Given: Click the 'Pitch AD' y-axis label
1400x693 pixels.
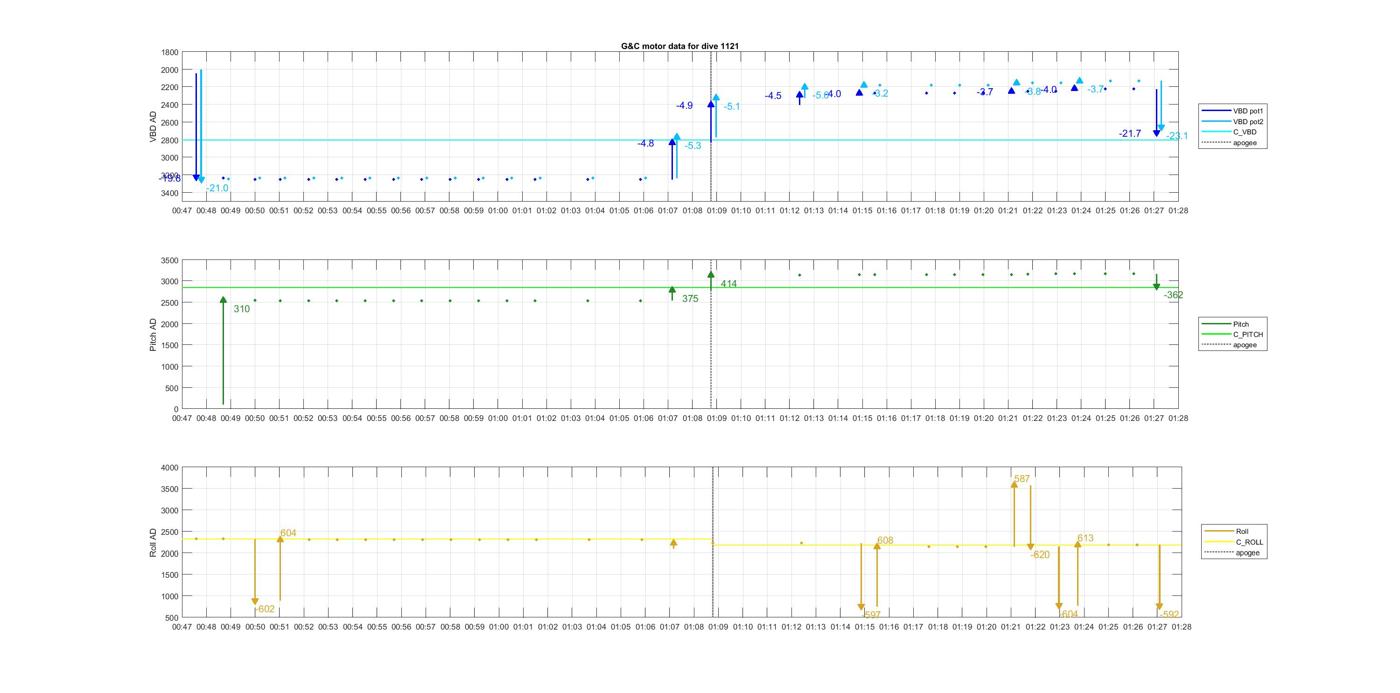Looking at the screenshot, I should click(x=154, y=334).
